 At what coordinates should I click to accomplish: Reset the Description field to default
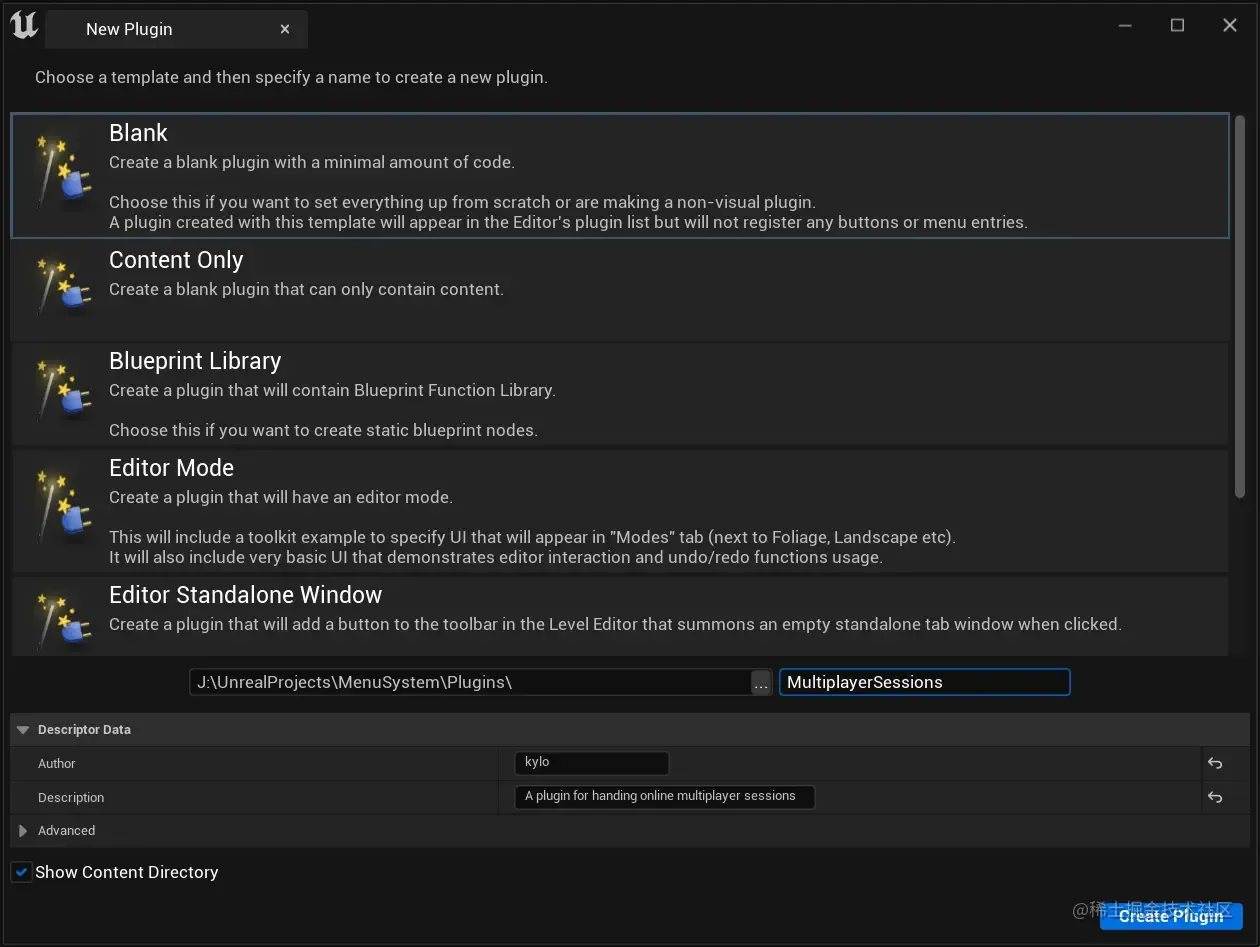1215,797
